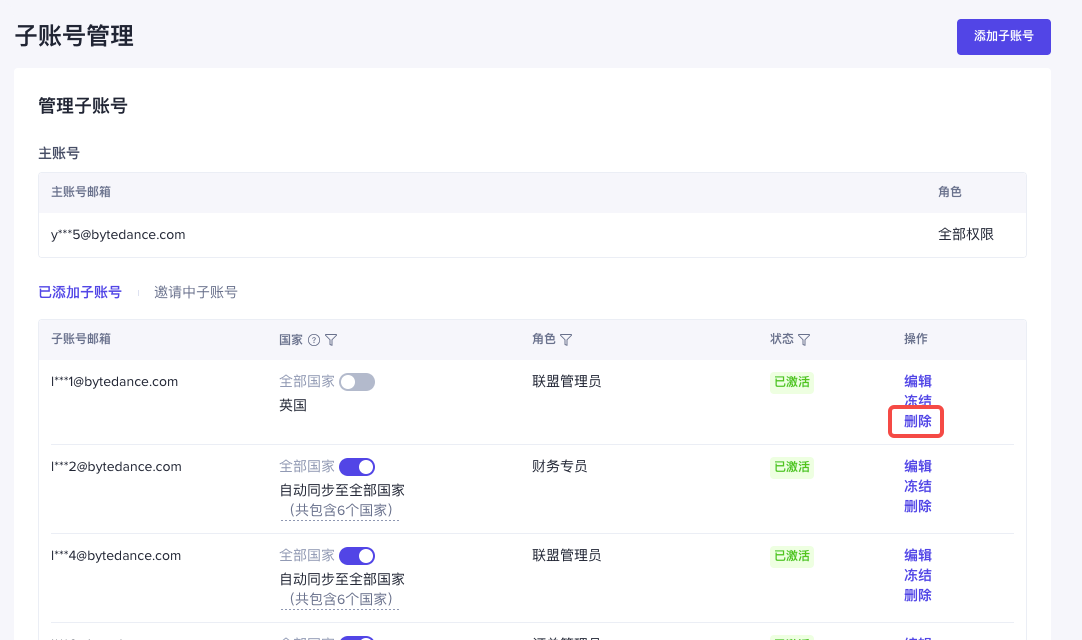Expand 共包含6个国家 under l***2@bytedance.com
This screenshot has width=1082, height=640.
(338, 511)
